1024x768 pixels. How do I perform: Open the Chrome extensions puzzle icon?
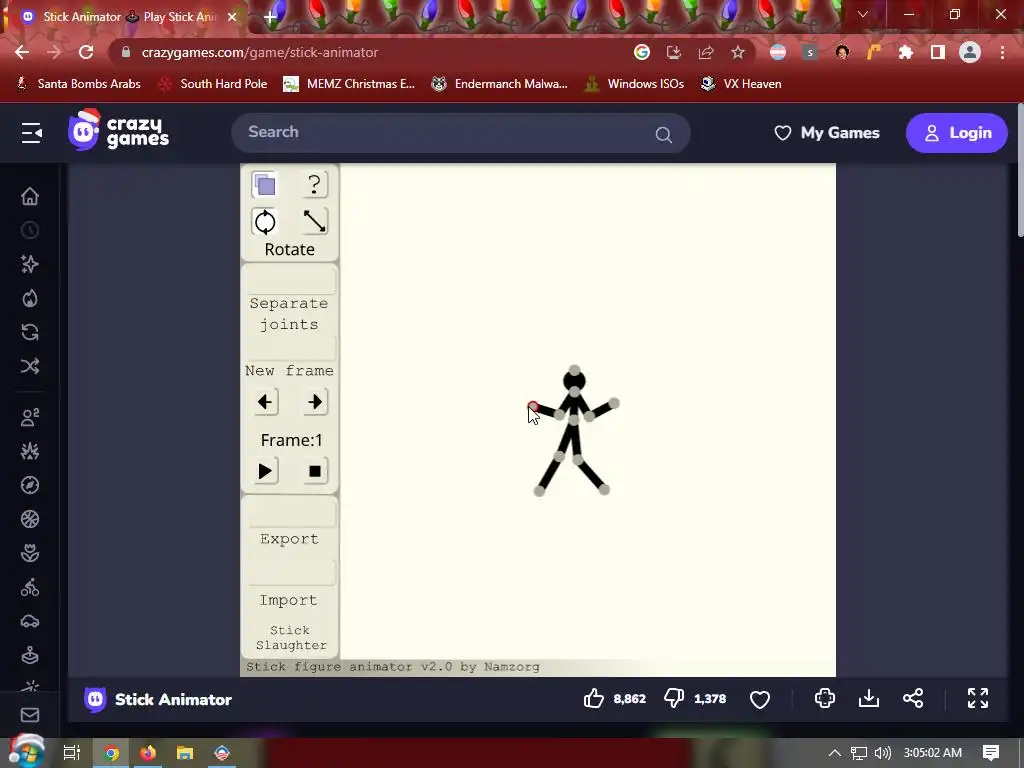coord(906,52)
